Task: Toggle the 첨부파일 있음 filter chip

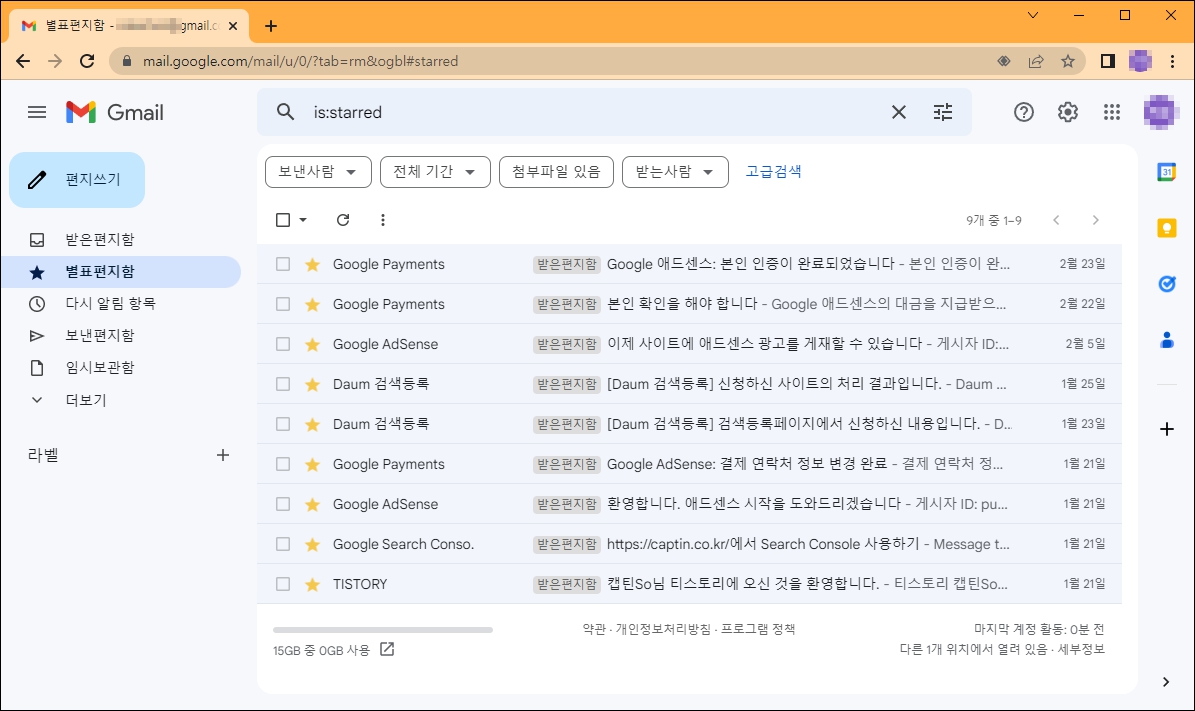Action: pos(556,171)
